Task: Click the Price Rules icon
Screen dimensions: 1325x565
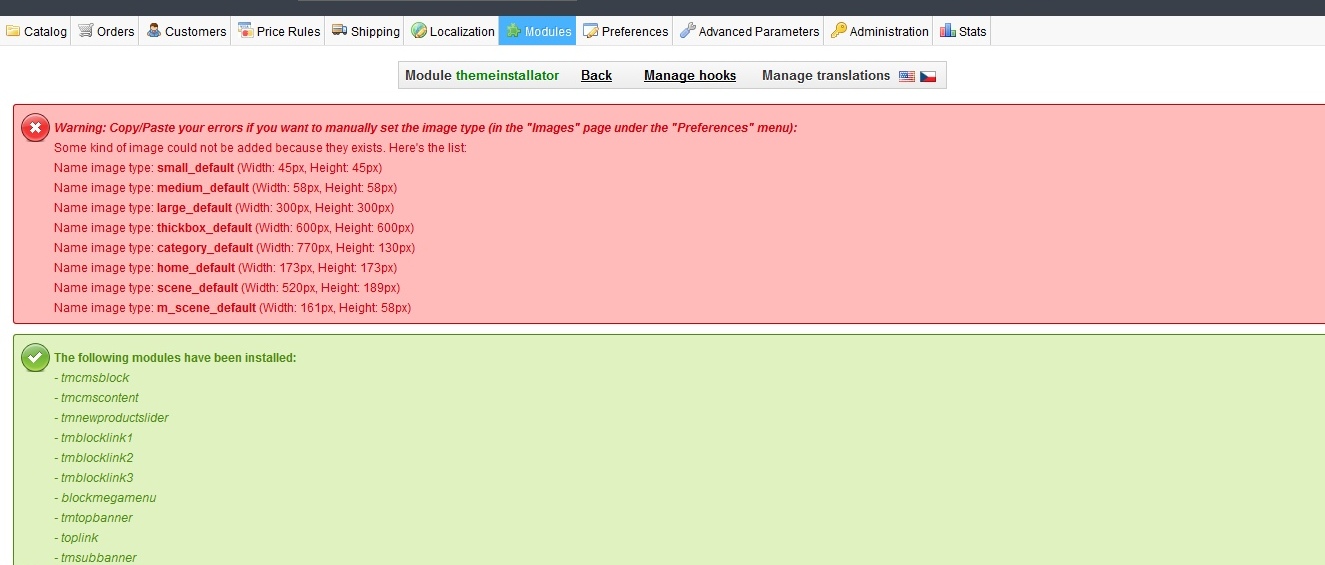Action: pyautogui.click(x=245, y=31)
